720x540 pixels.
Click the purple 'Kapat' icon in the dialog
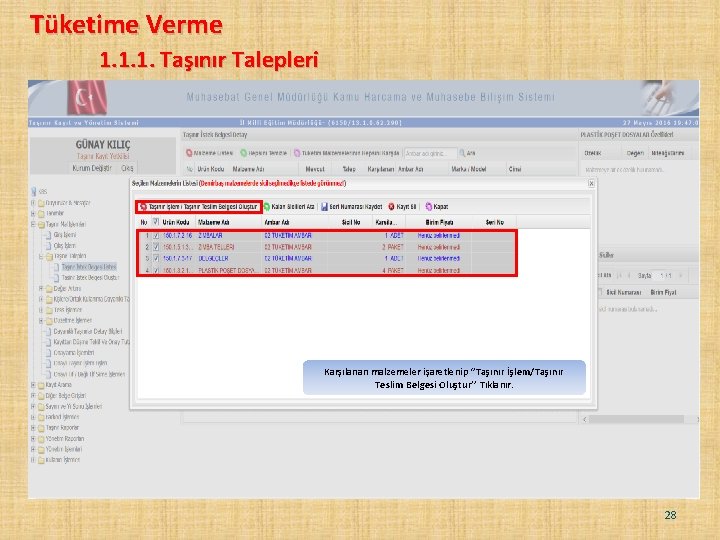pyautogui.click(x=428, y=207)
